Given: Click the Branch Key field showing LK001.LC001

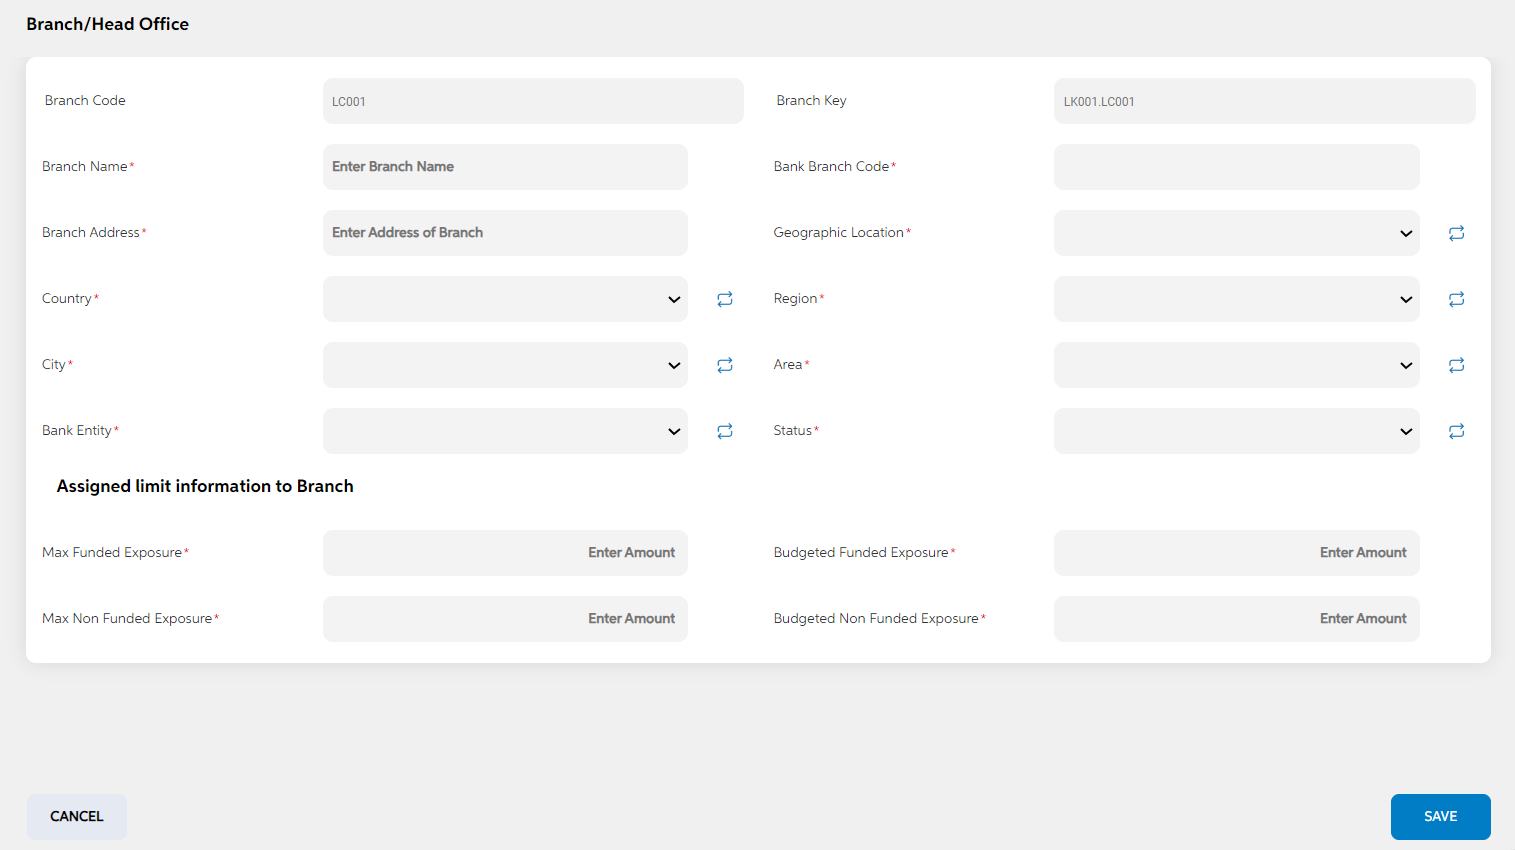Looking at the screenshot, I should pyautogui.click(x=1265, y=101).
